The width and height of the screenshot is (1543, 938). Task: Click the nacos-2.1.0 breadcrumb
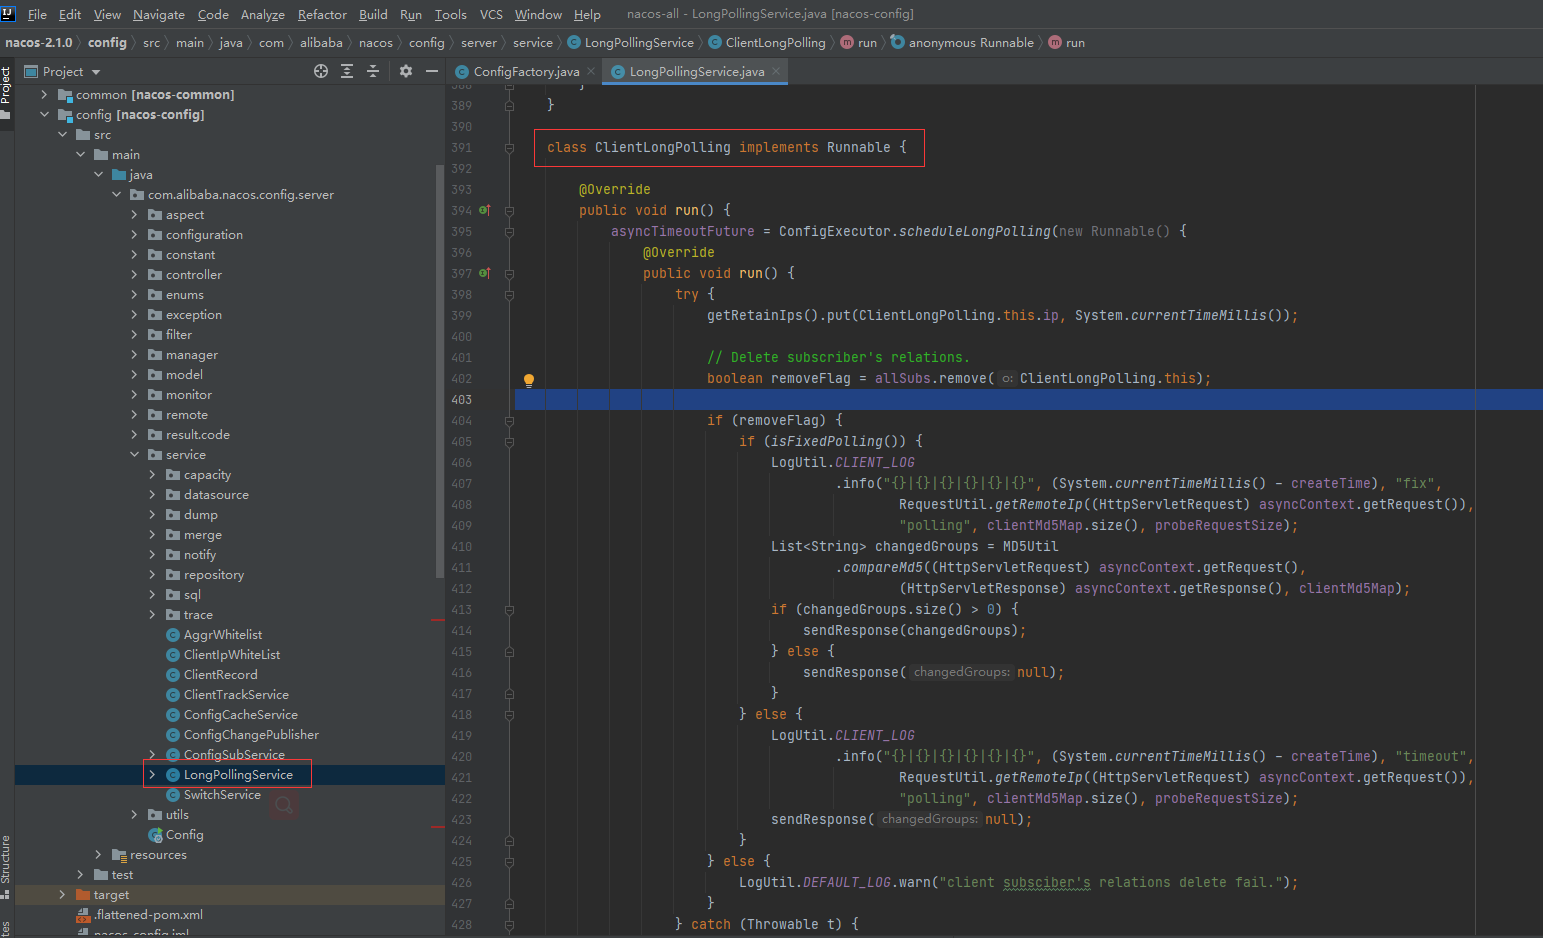tap(39, 43)
